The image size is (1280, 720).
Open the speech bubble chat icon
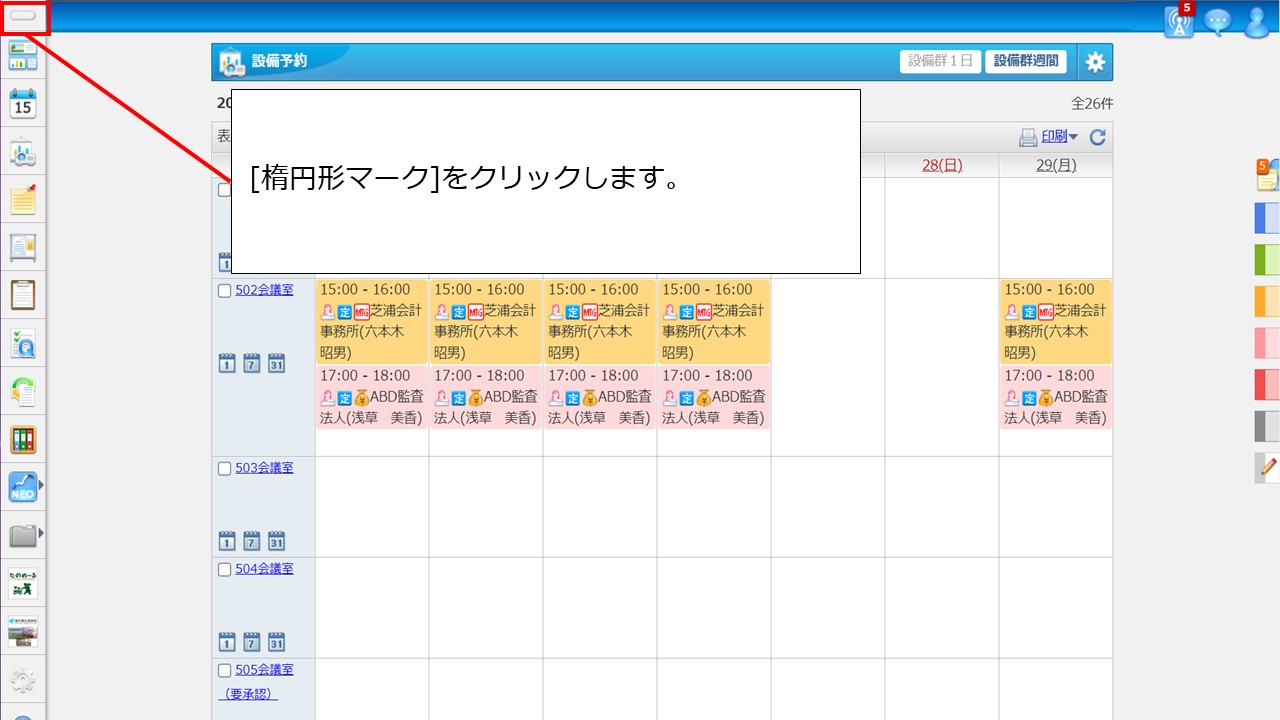(x=1217, y=21)
